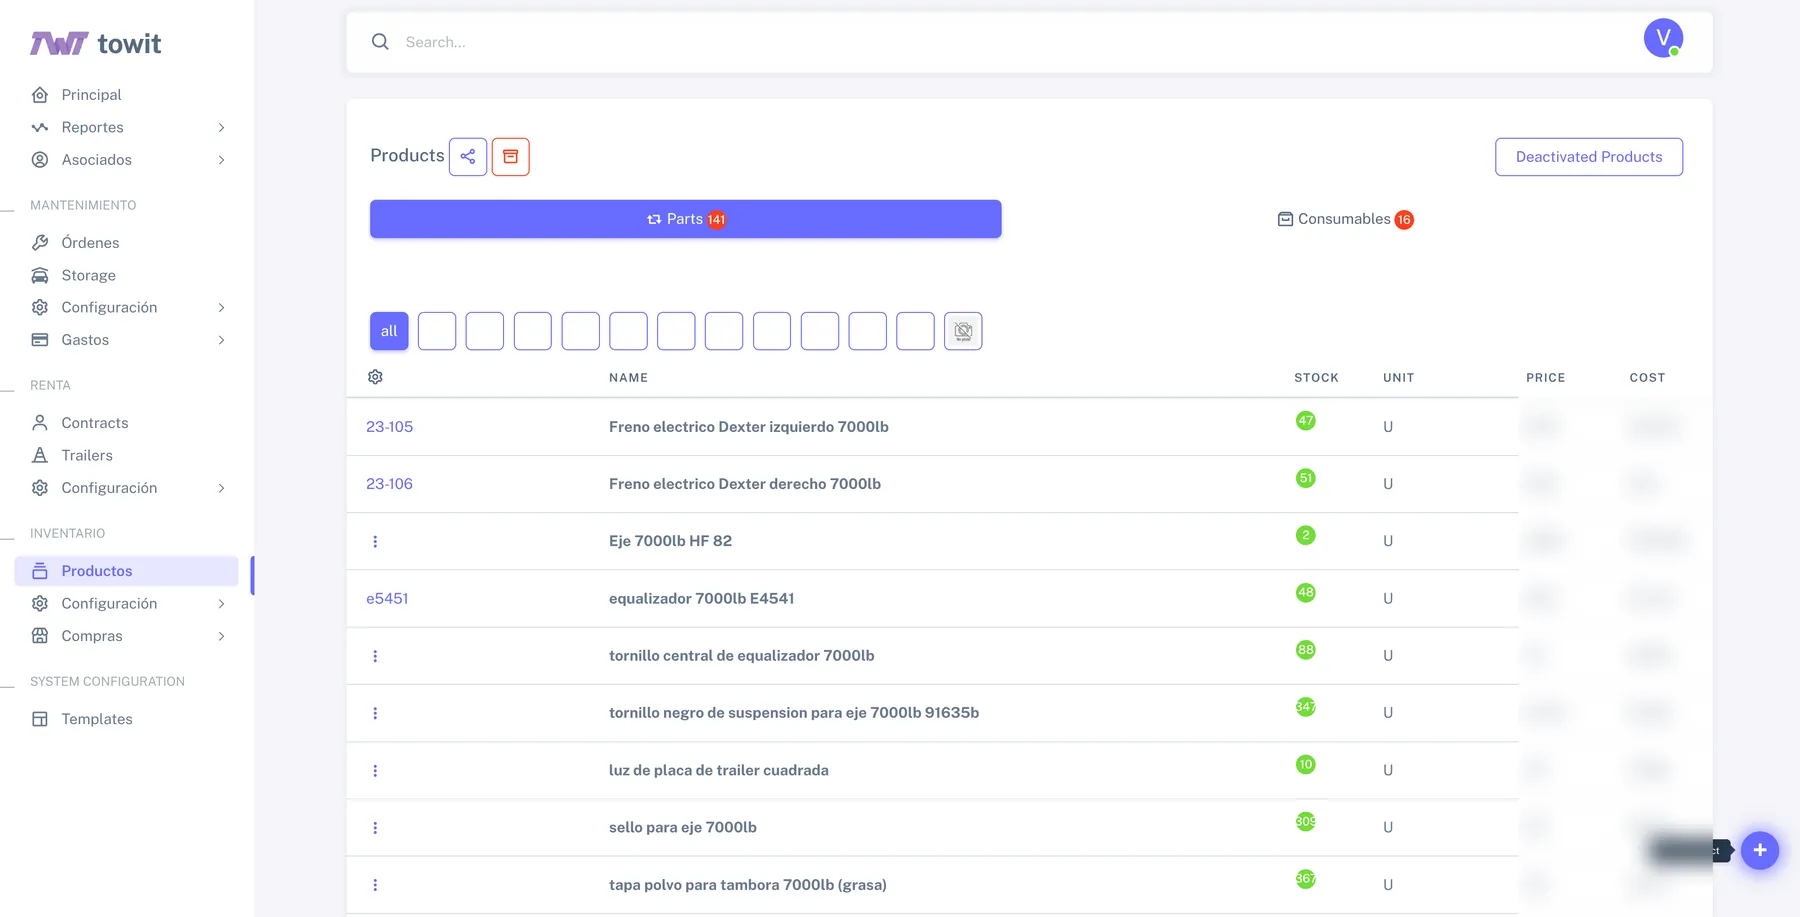Open Órdenes with the wrench icon
The height and width of the screenshot is (917, 1800).
(89, 243)
